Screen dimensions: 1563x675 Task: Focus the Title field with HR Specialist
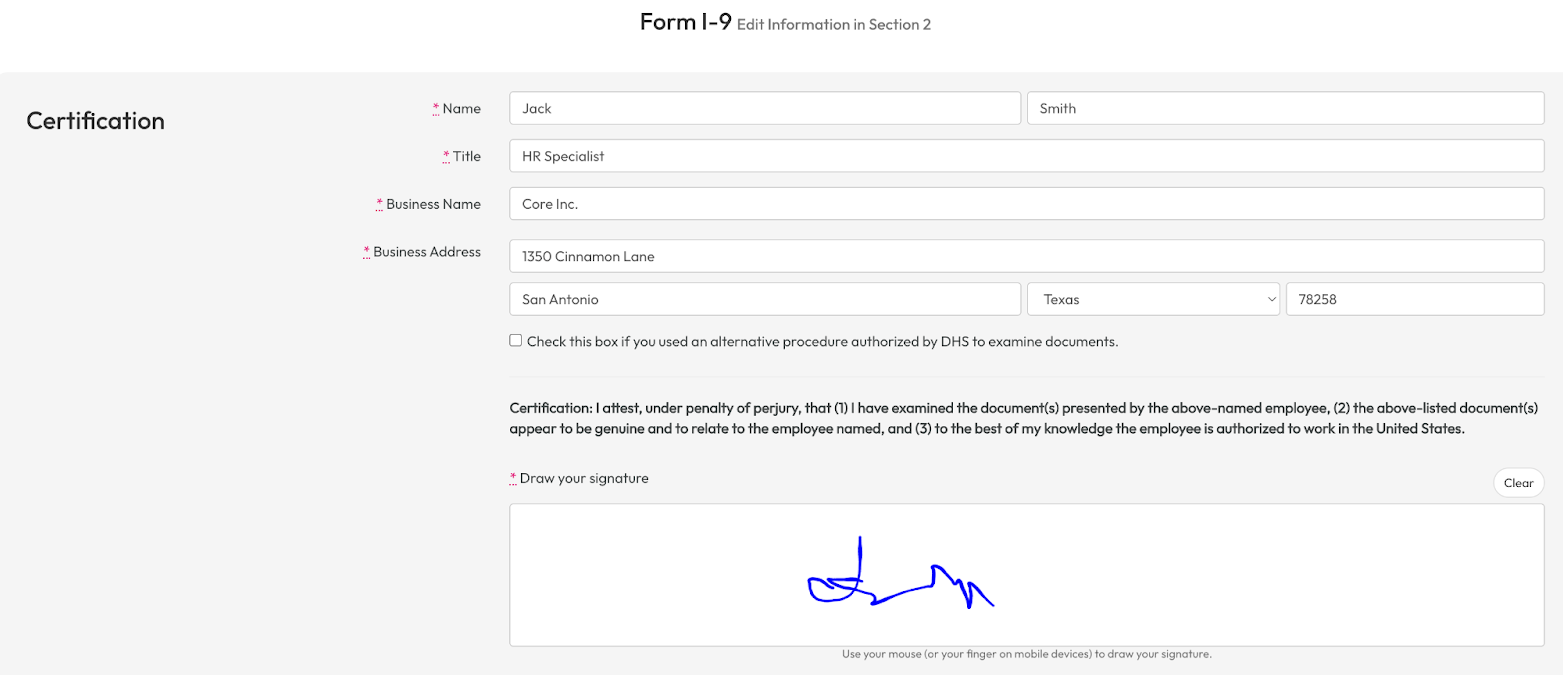pos(1026,156)
